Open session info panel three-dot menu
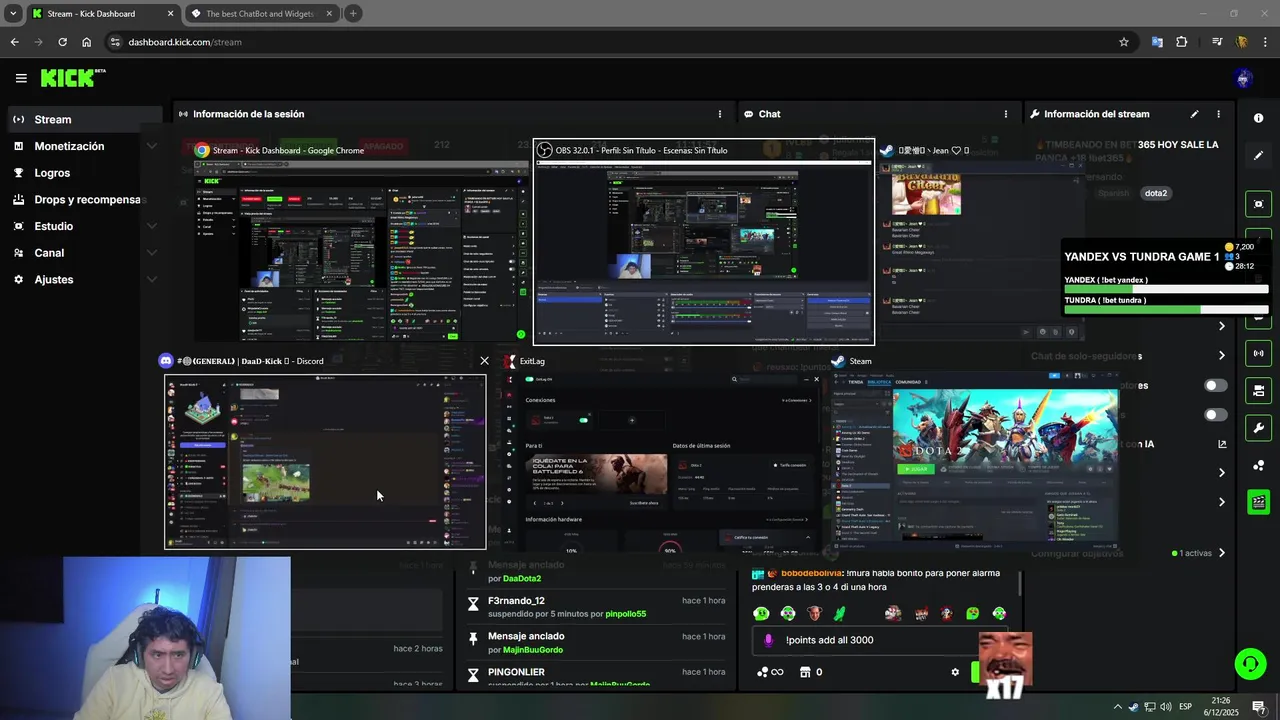The image size is (1280, 720). point(719,114)
